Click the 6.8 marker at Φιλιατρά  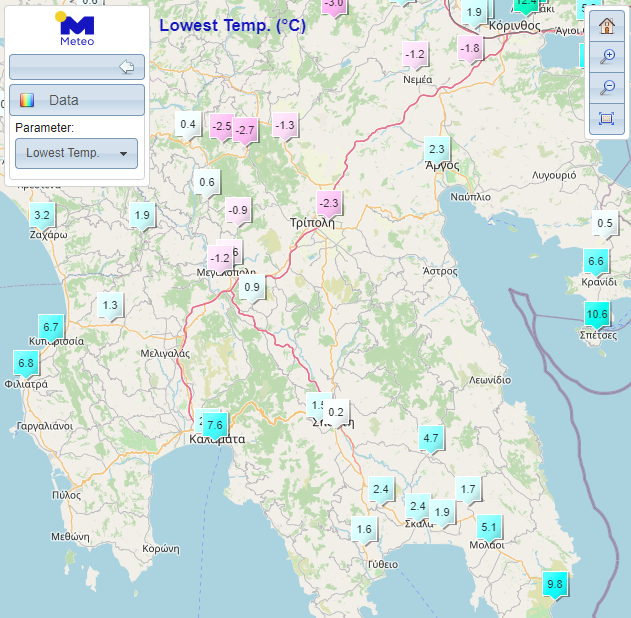click(x=26, y=365)
